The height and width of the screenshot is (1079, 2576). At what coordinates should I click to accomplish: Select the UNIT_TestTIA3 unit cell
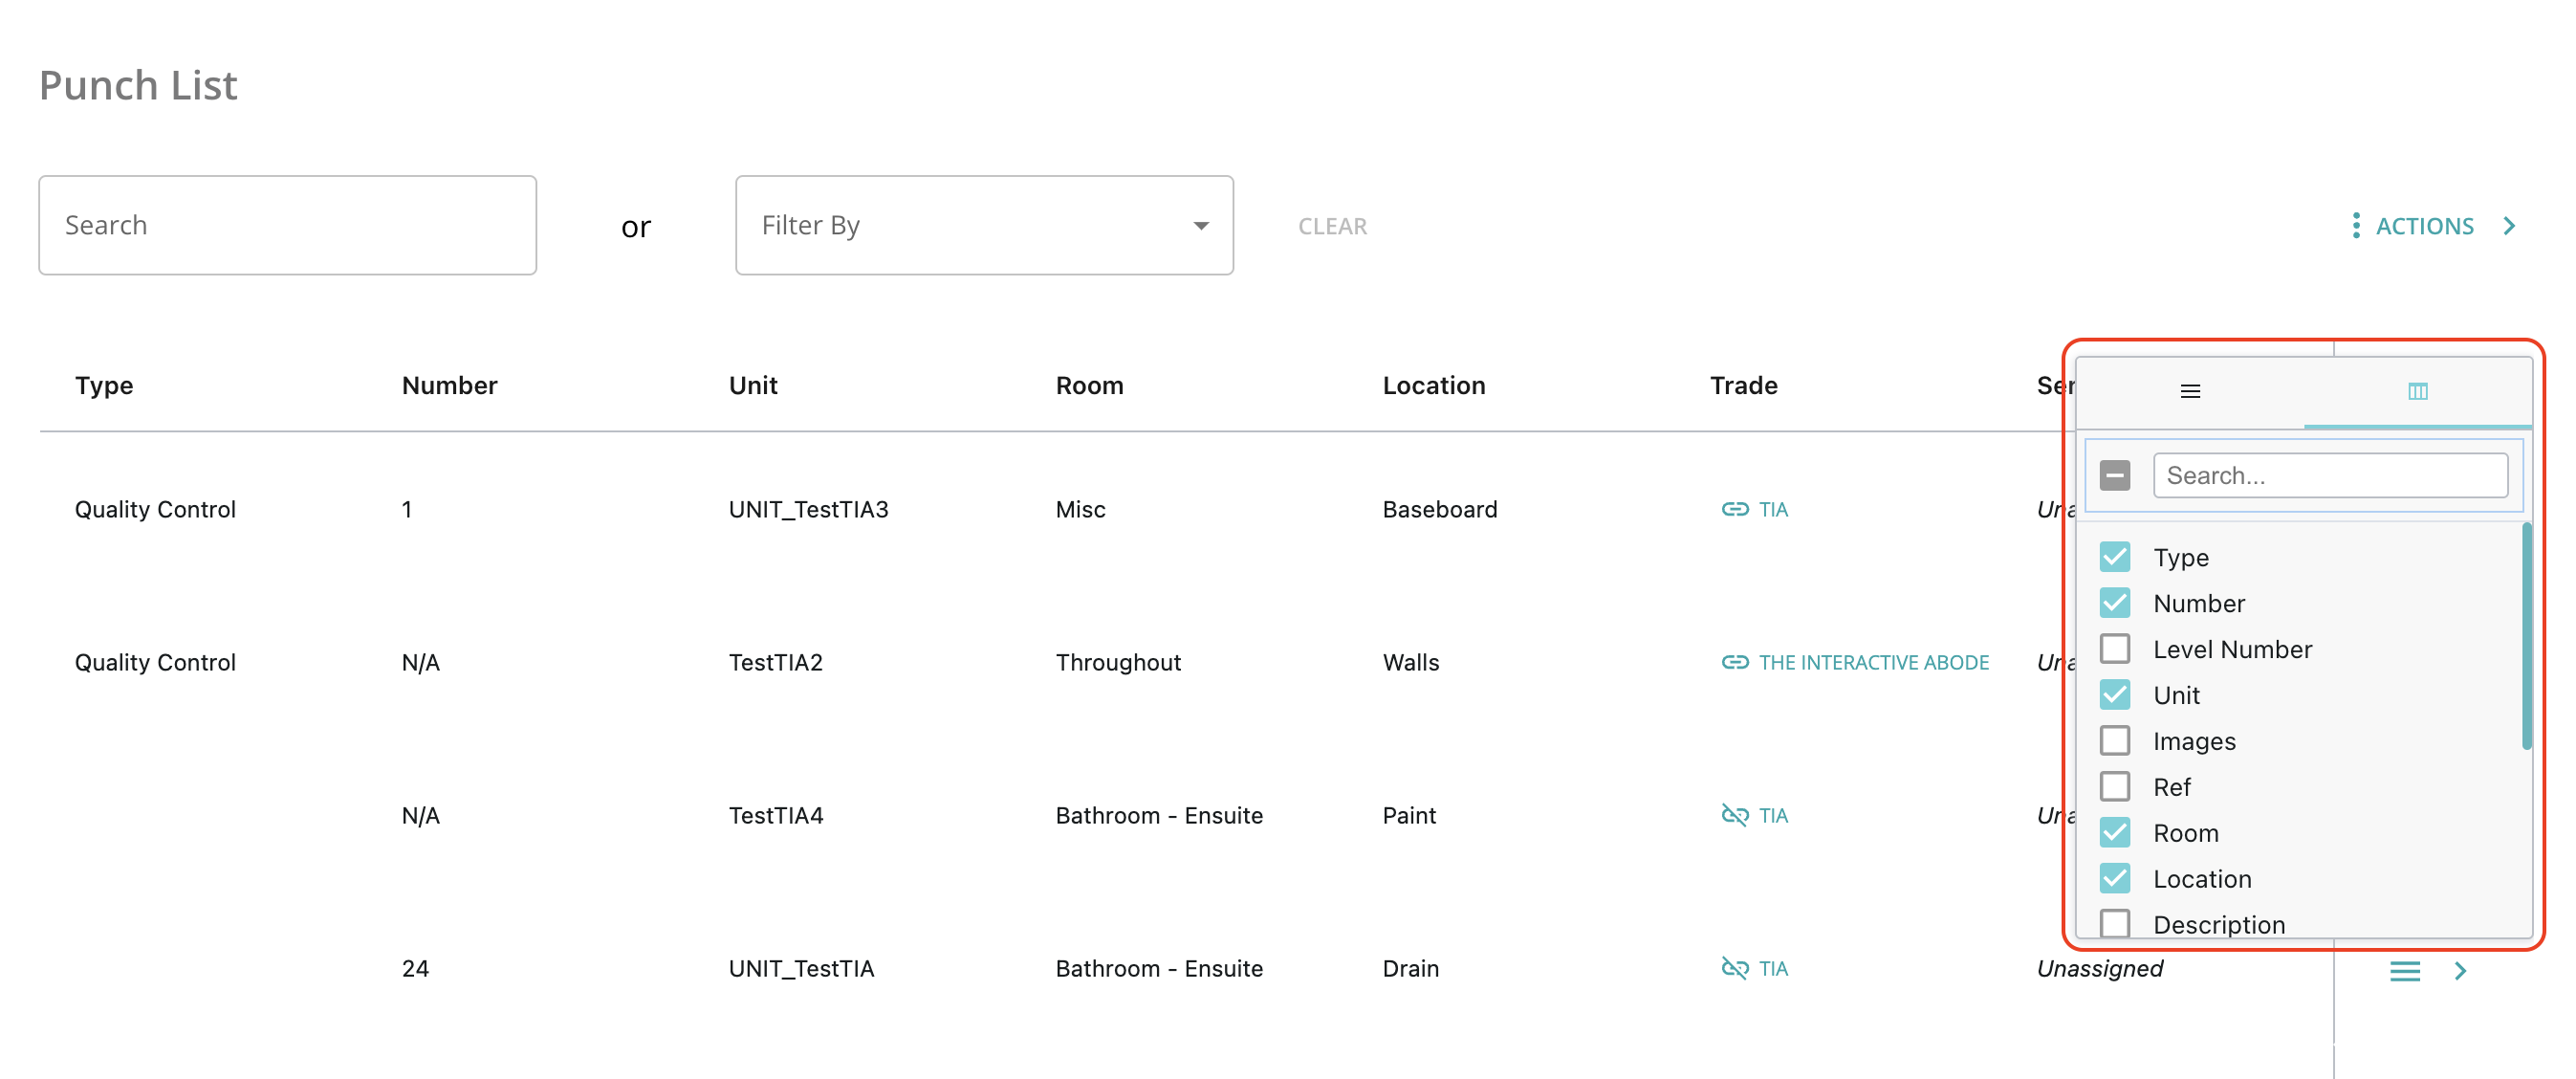[x=808, y=509]
